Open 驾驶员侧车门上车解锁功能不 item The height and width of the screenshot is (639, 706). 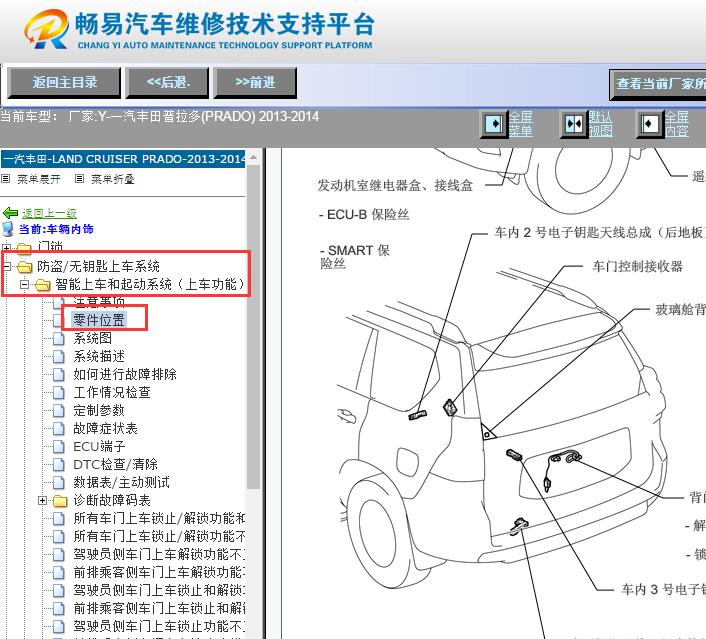pyautogui.click(x=159, y=554)
